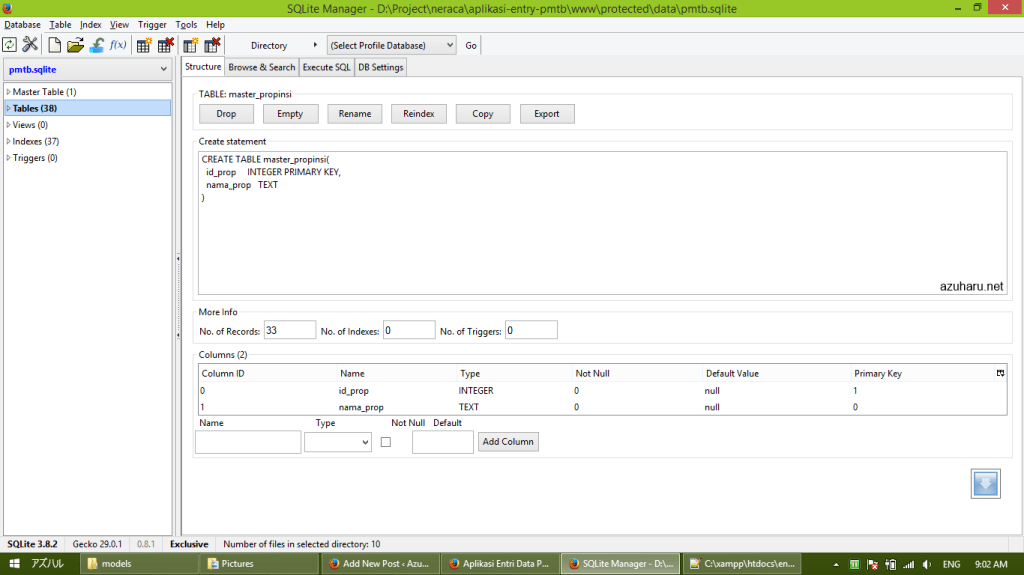The height and width of the screenshot is (575, 1024).
Task: Click the Rename table button
Action: tap(355, 114)
